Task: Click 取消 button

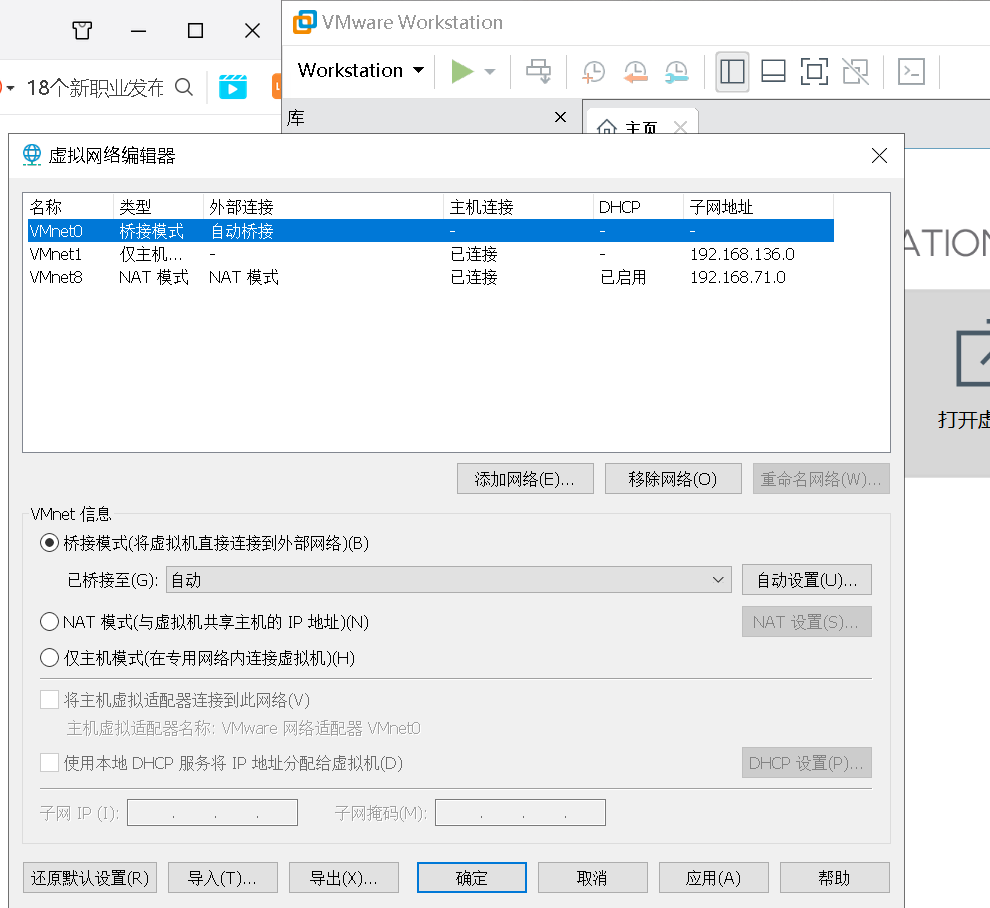Action: coord(593,878)
